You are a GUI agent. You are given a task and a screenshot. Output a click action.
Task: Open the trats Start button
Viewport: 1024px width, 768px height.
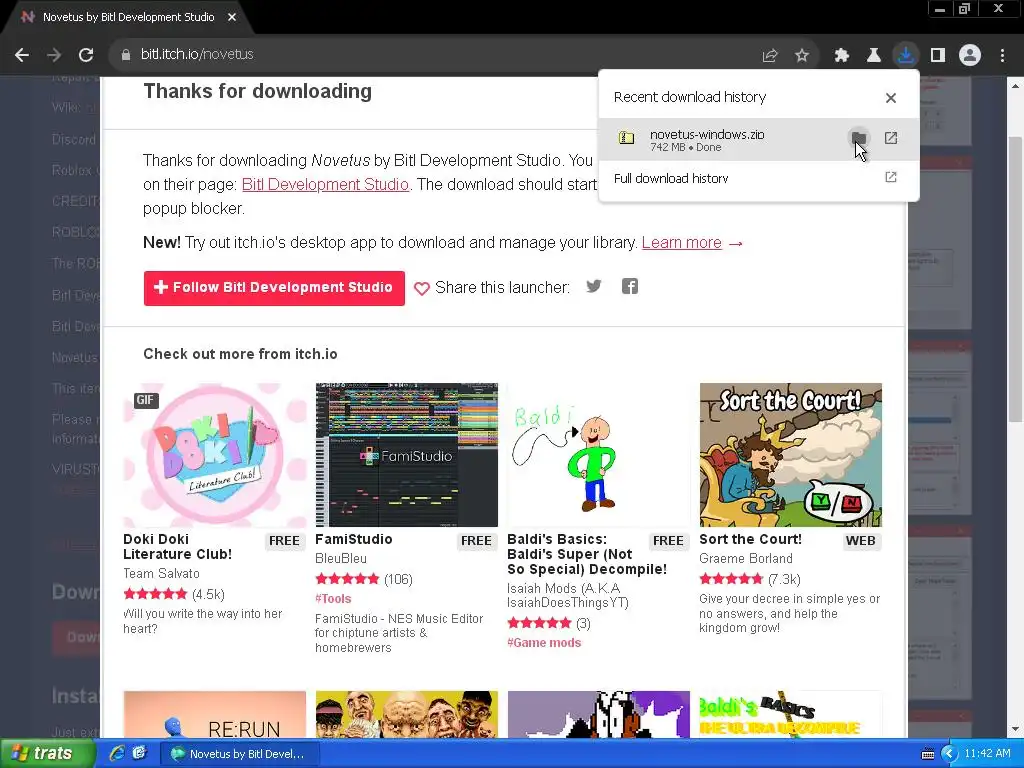(x=47, y=754)
